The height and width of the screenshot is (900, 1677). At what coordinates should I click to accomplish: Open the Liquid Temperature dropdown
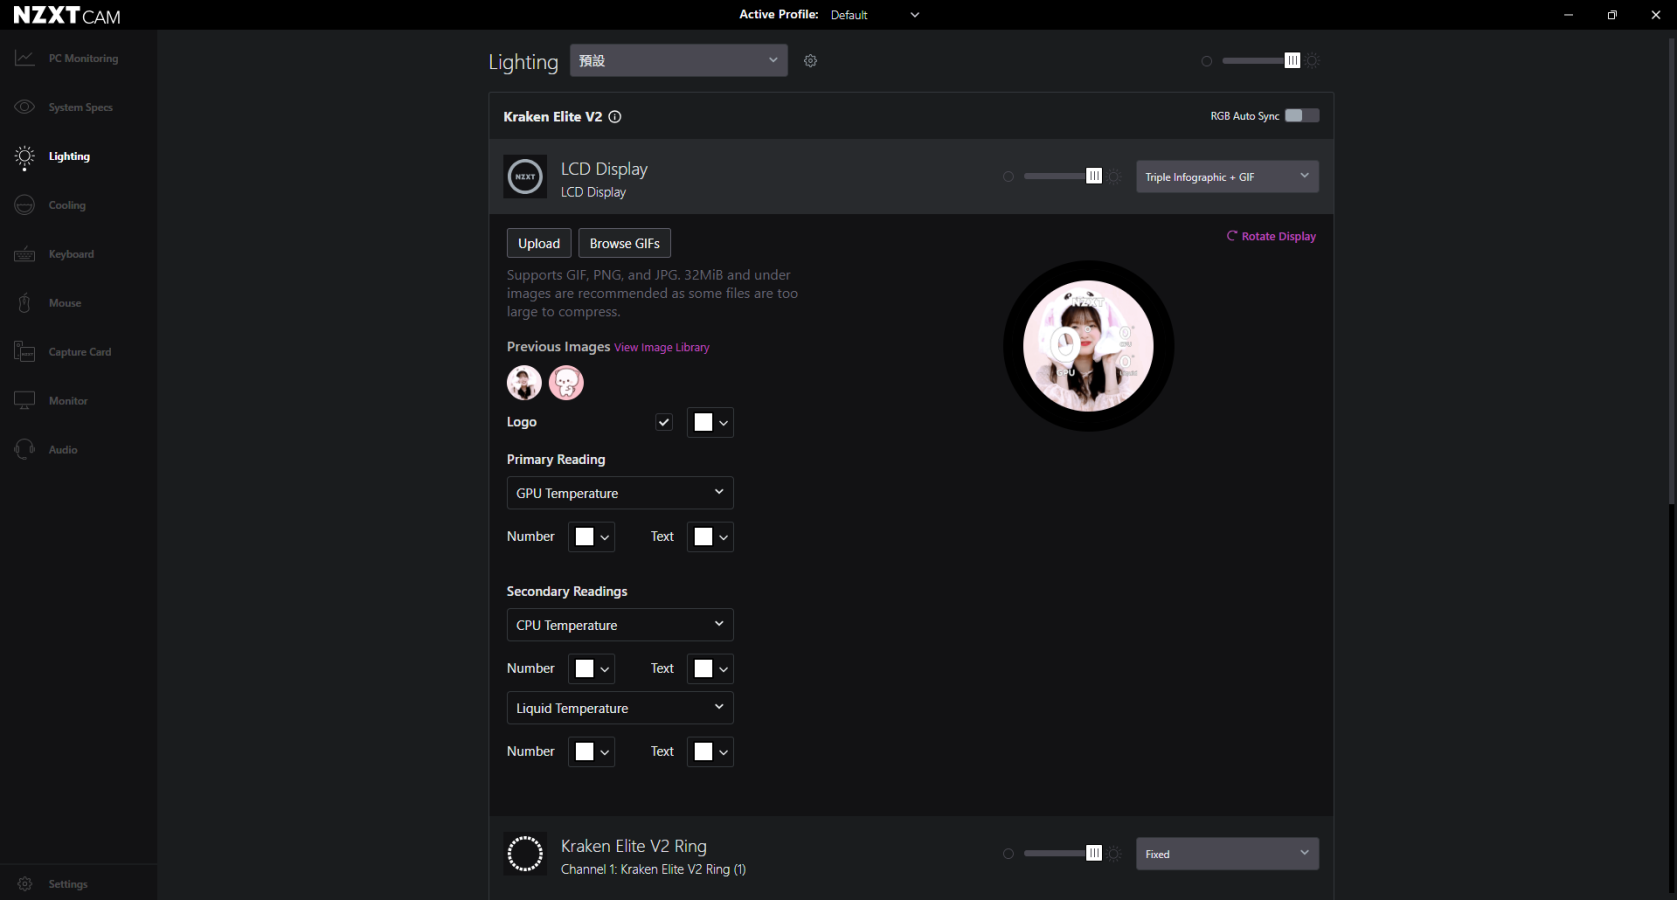(x=619, y=708)
